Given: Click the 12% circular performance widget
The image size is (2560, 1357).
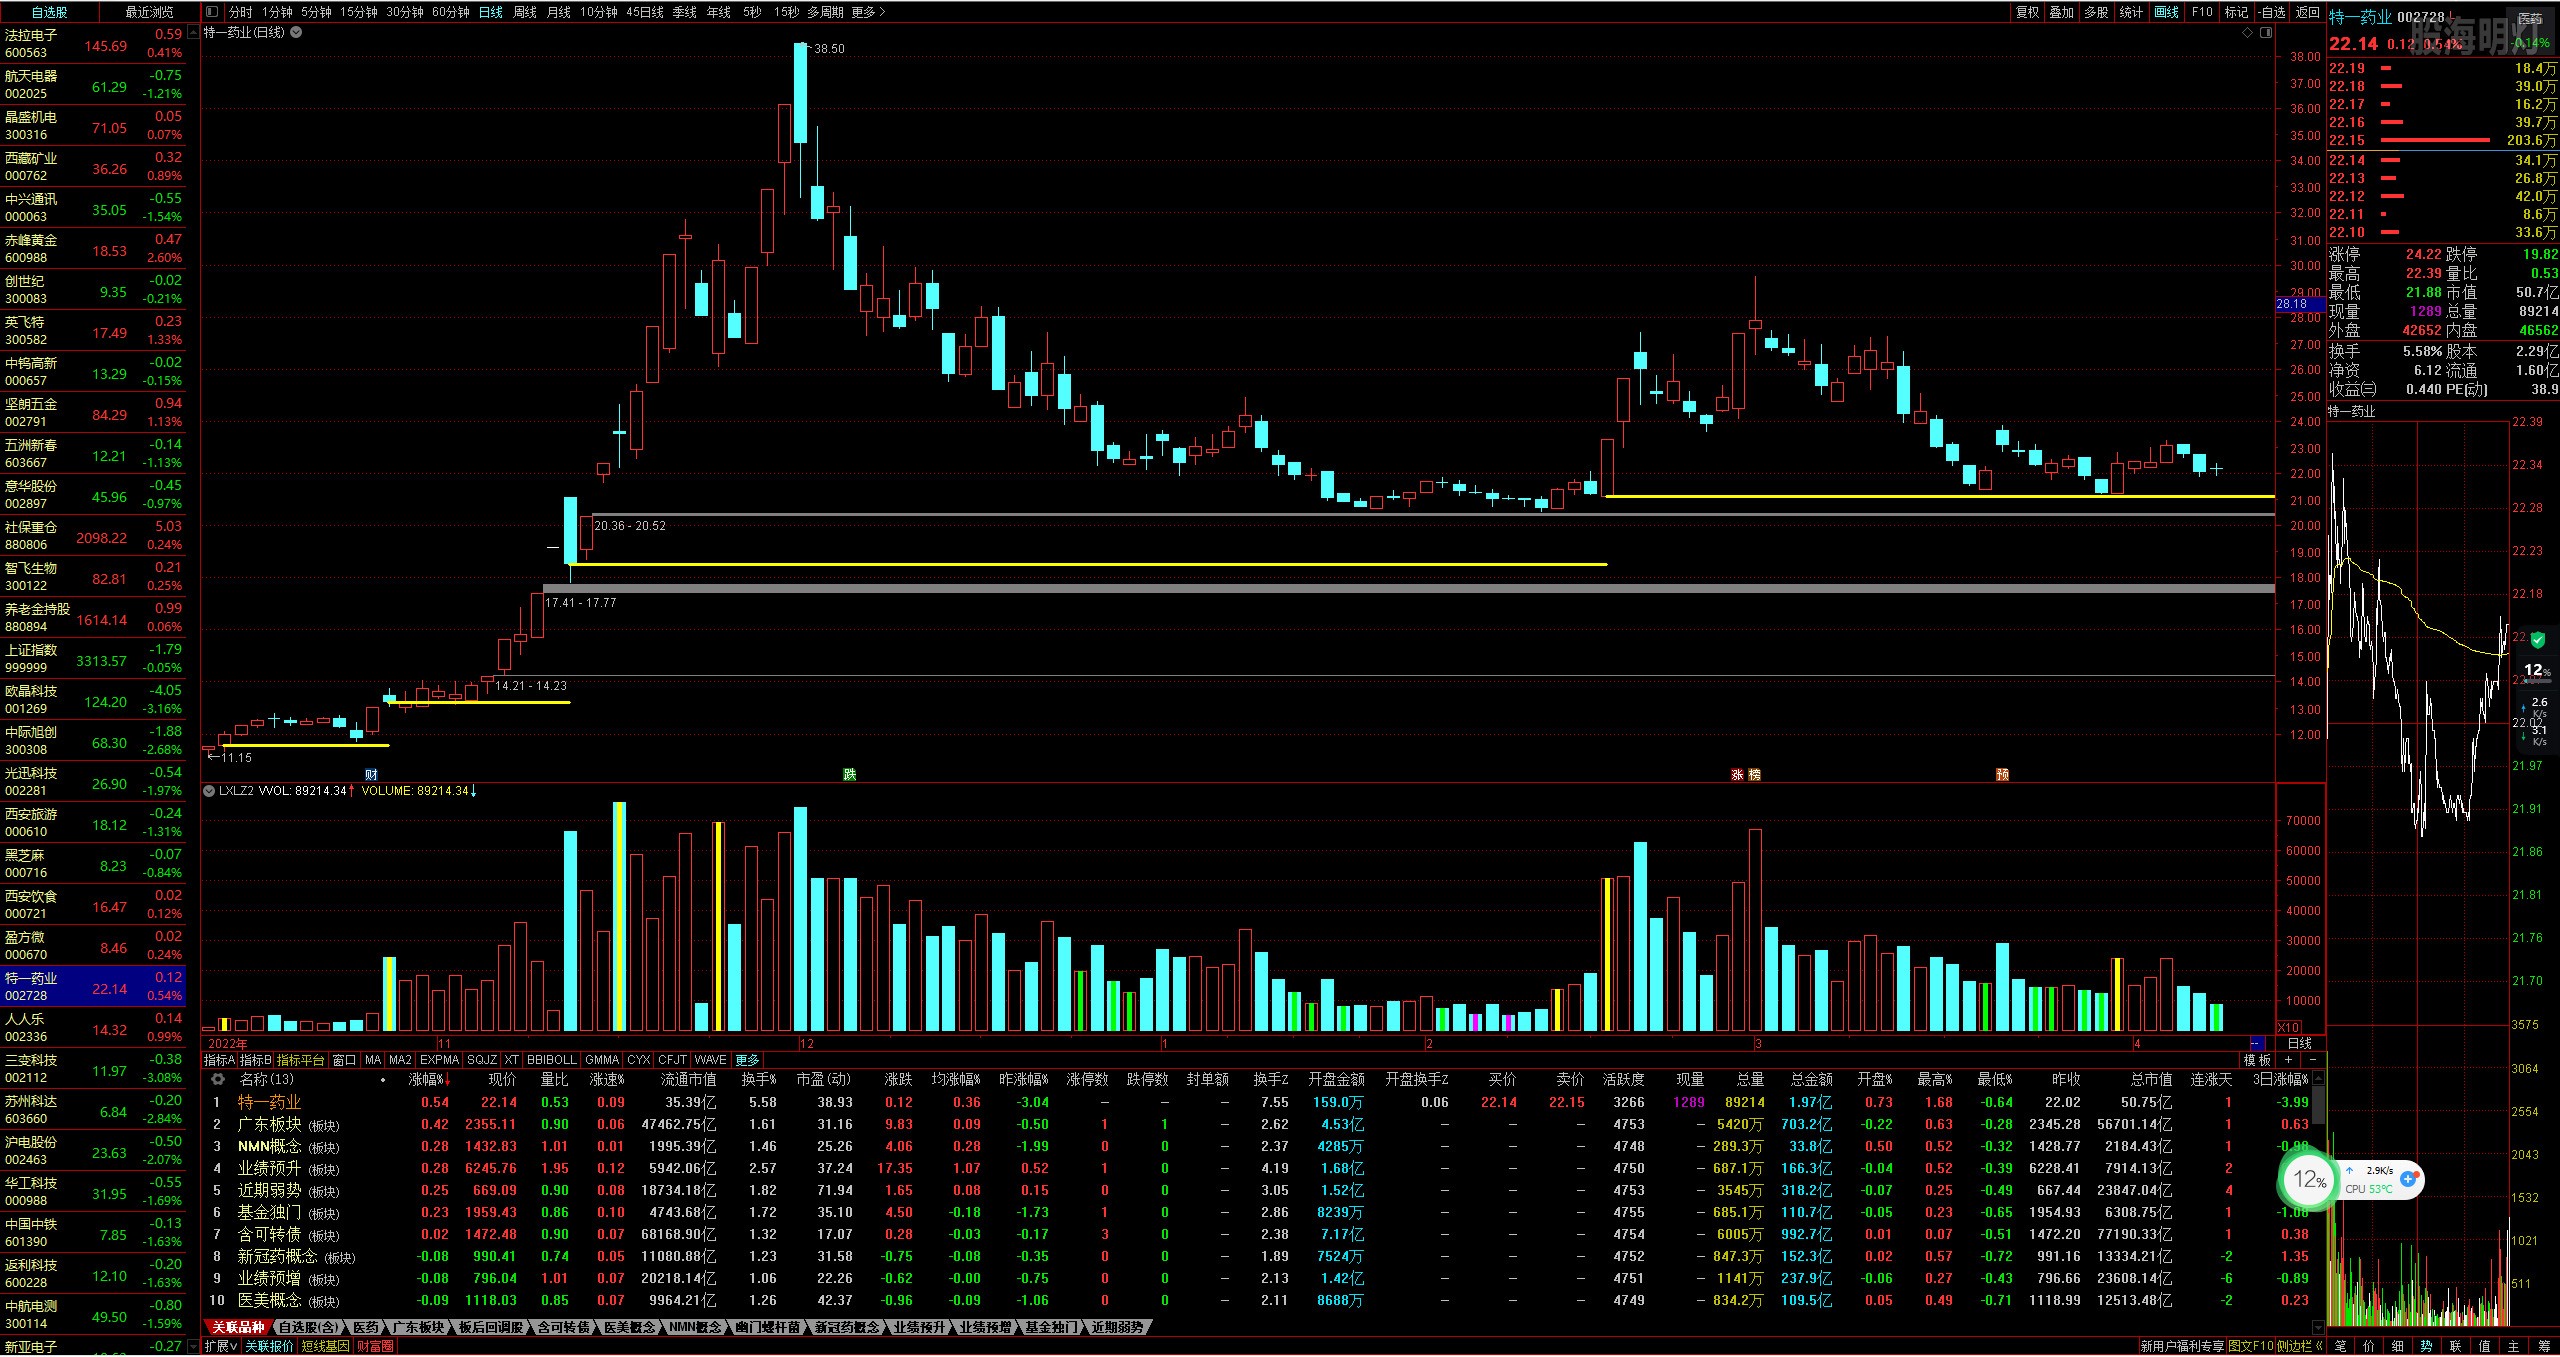Looking at the screenshot, I should click(2309, 1180).
